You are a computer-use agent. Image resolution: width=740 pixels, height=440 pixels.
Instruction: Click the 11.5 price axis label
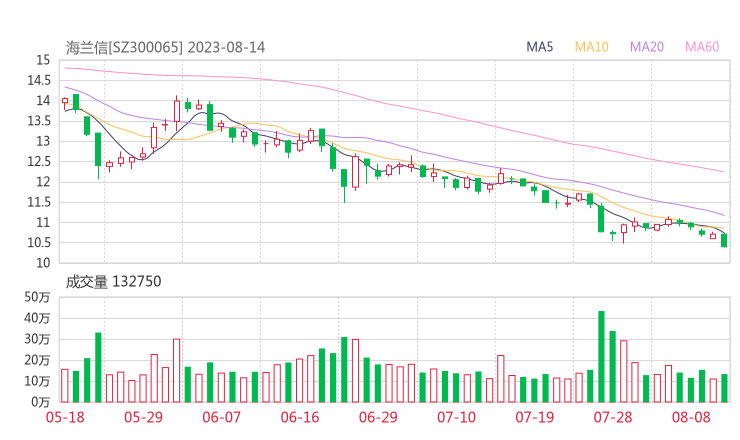click(39, 202)
